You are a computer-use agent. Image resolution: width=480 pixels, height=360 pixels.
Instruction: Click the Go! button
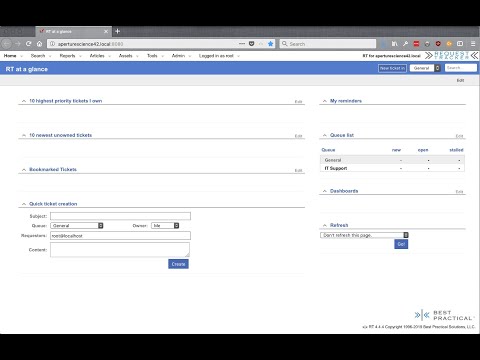(401, 244)
